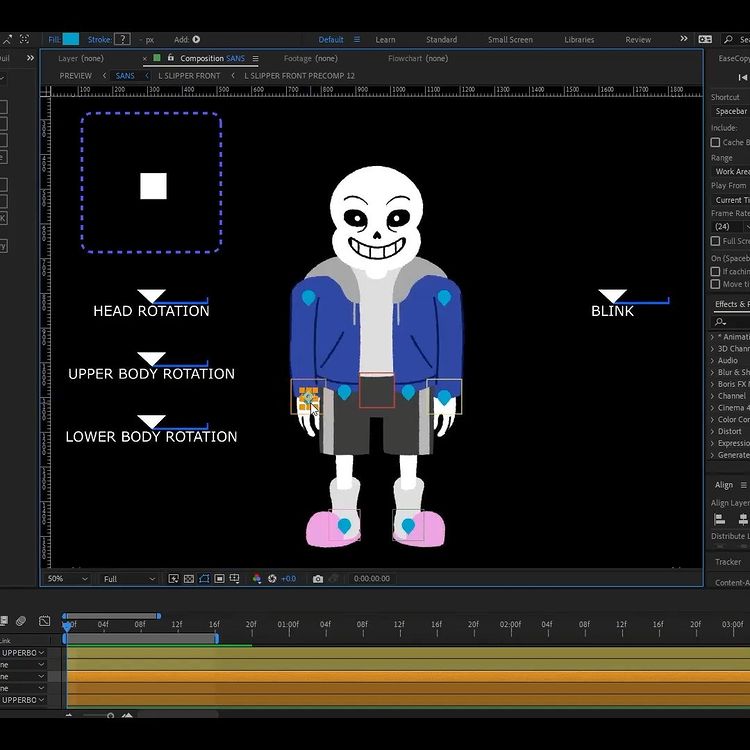Enable the If caching checkbox
The width and height of the screenshot is (750, 750).
pos(716,272)
